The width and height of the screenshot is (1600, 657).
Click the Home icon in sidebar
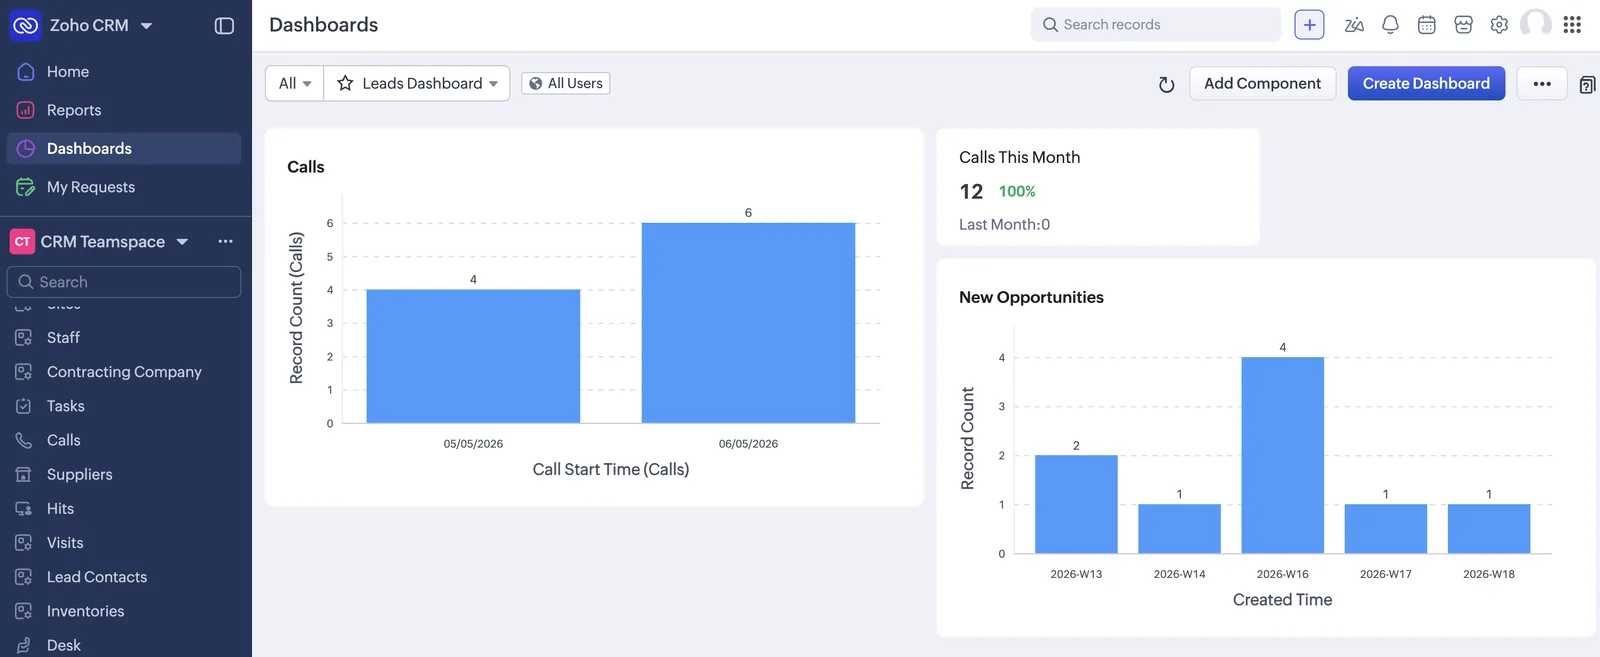[26, 72]
